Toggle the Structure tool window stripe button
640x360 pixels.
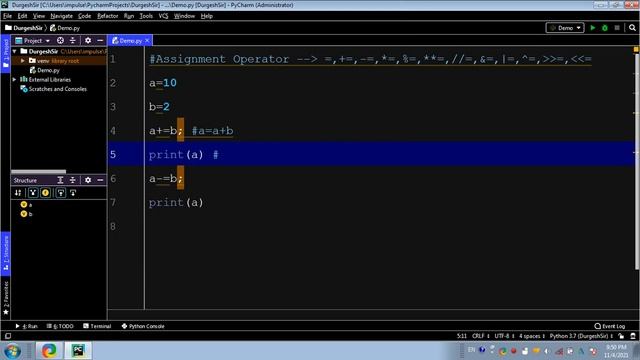click(x=6, y=253)
